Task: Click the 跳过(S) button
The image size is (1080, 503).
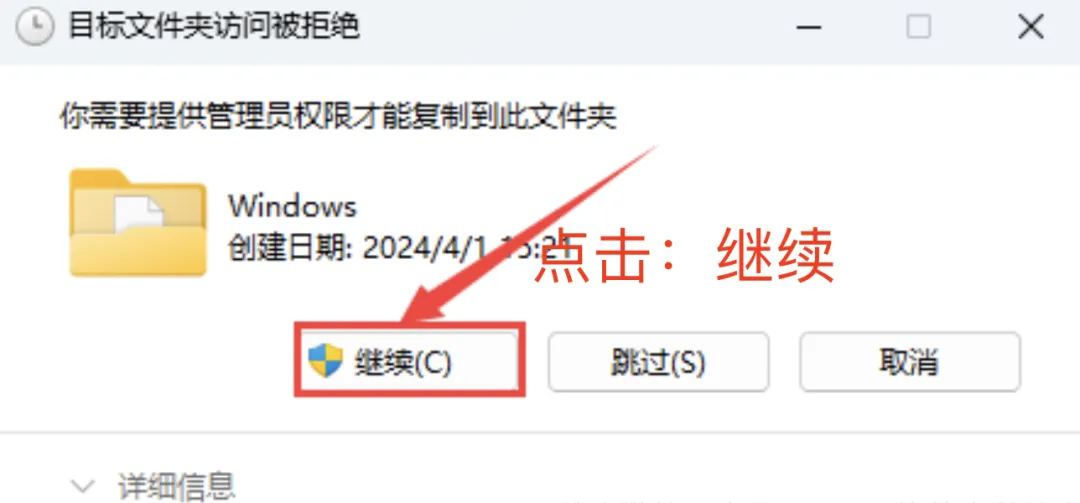Action: pos(658,362)
